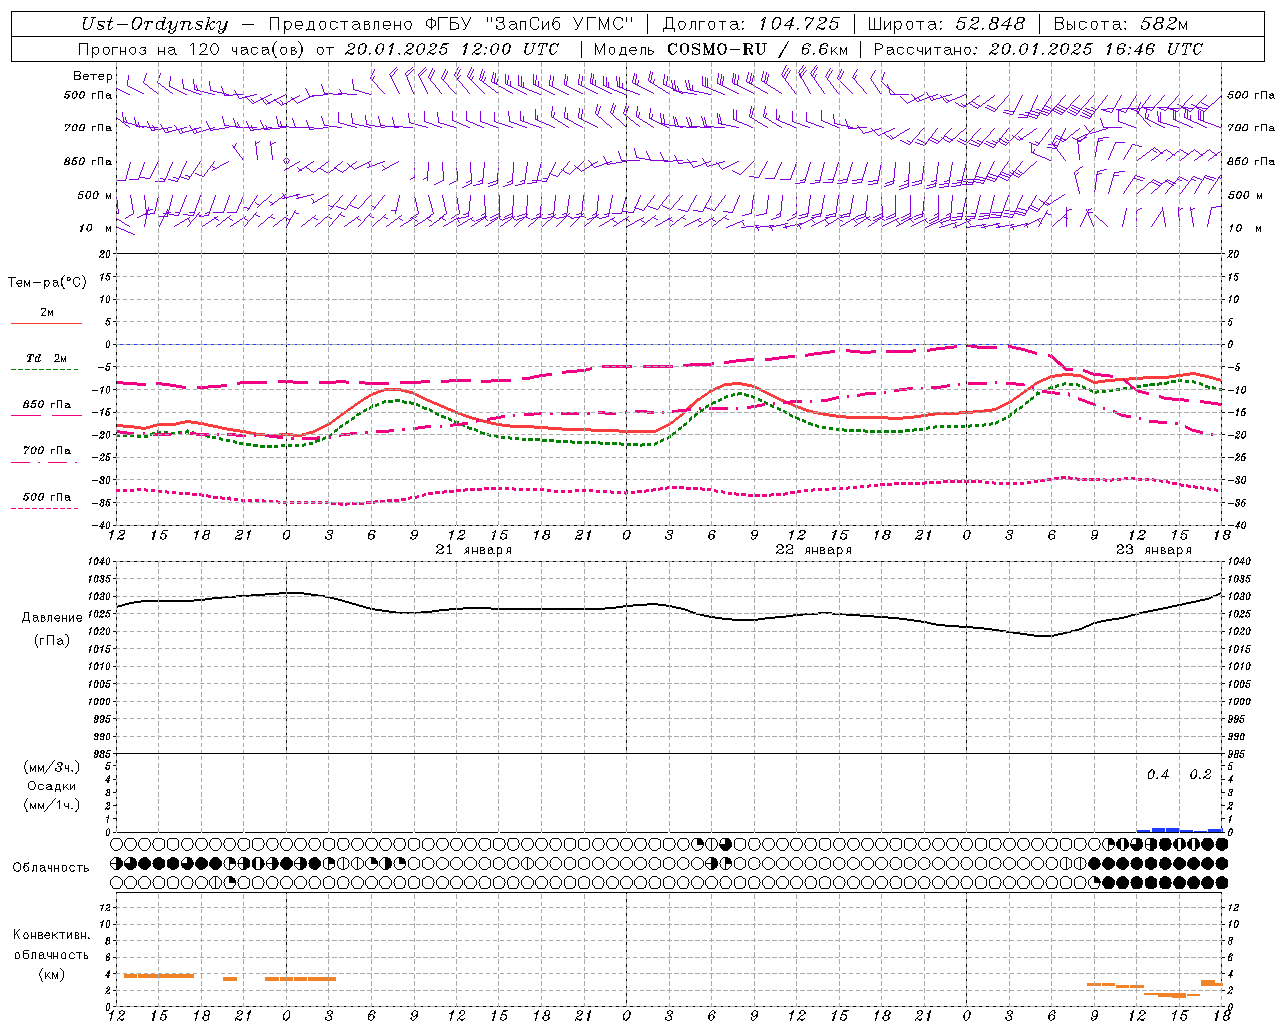Click the 'Прогноз на 120 часа(ов)' forecast line
The image size is (1280, 1024).
[318, 49]
